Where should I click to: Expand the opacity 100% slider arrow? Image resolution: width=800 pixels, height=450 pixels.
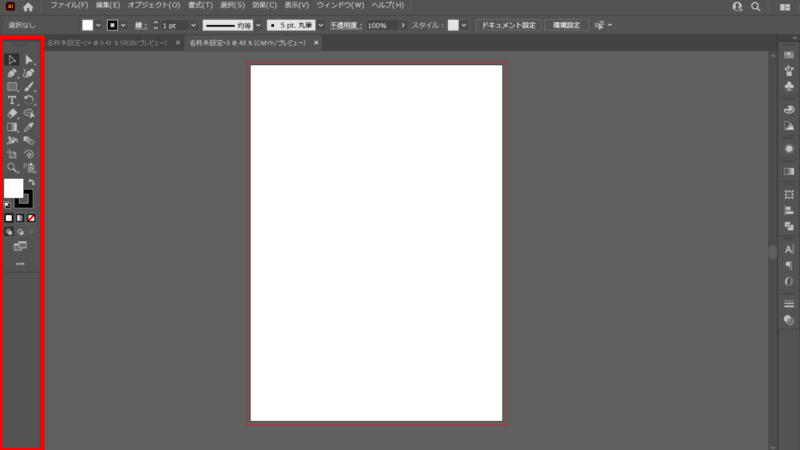coord(403,25)
